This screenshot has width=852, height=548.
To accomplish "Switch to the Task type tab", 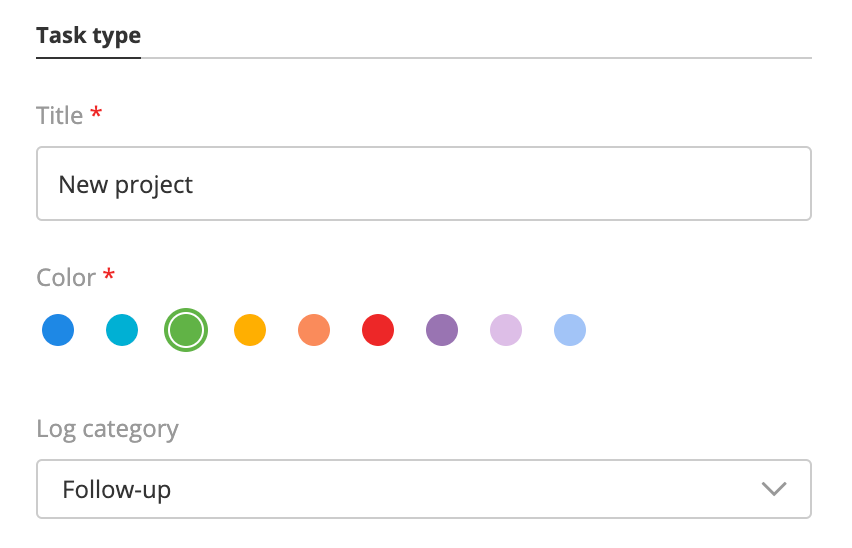I will 88,37.
